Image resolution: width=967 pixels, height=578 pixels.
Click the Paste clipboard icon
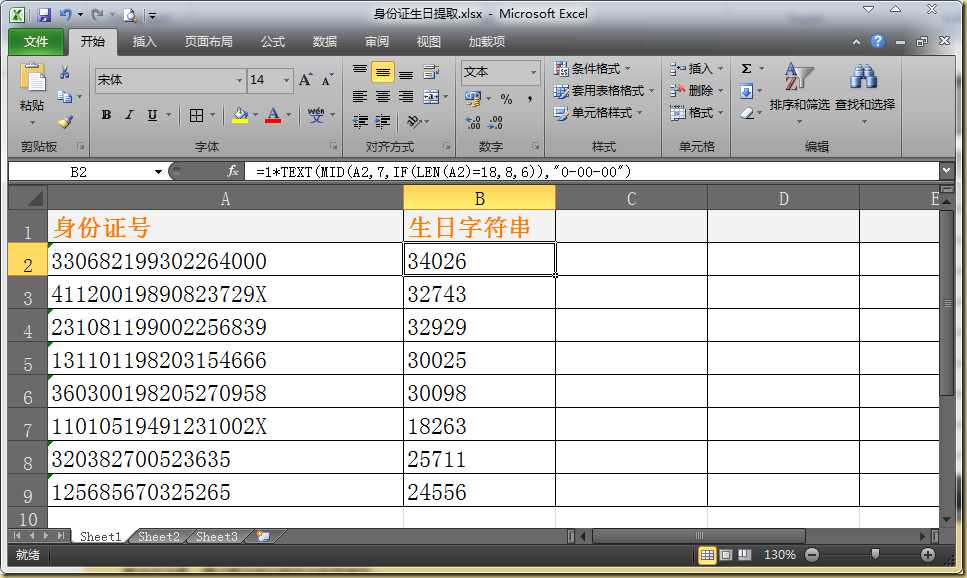[x=32, y=78]
